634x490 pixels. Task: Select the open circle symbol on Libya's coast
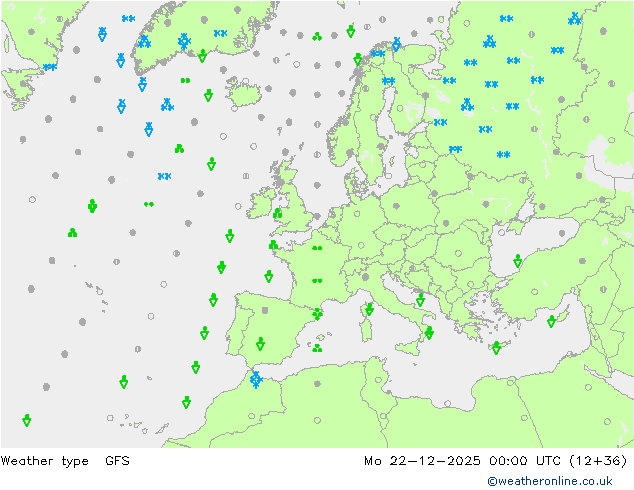447,403
